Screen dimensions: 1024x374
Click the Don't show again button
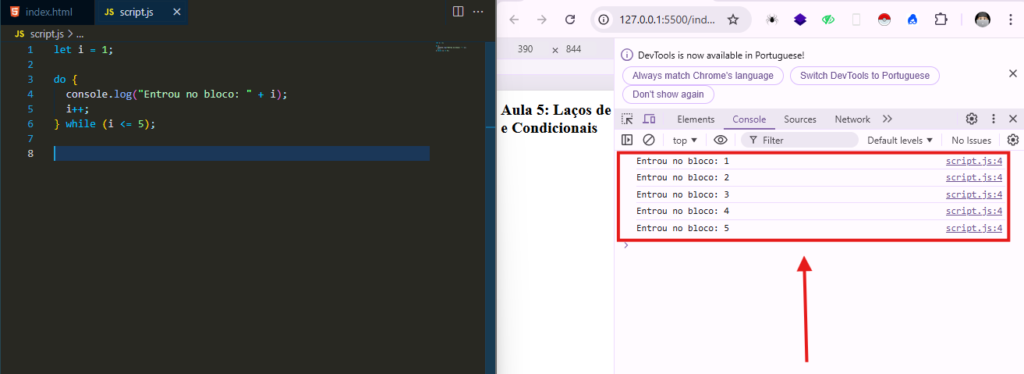point(668,94)
